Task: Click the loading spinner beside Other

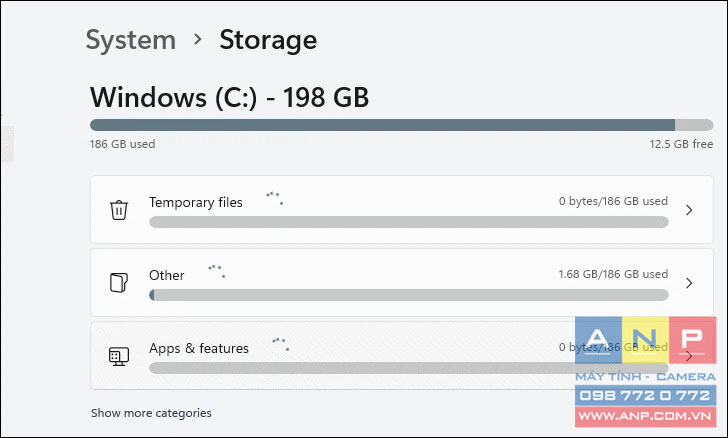Action: click(216, 271)
